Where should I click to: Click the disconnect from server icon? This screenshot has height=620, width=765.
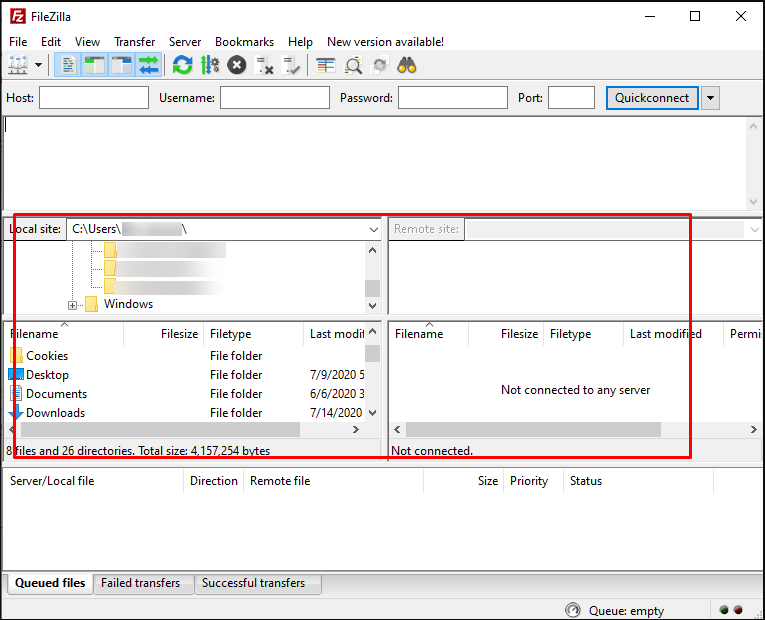pos(264,65)
